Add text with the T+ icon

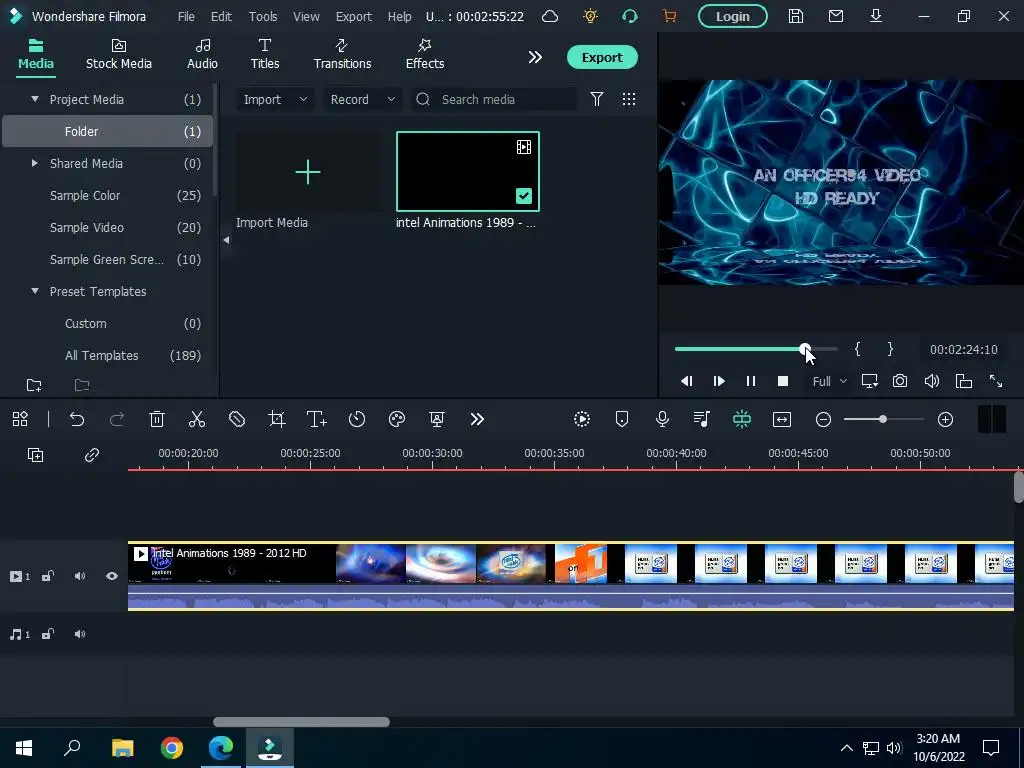click(x=317, y=419)
